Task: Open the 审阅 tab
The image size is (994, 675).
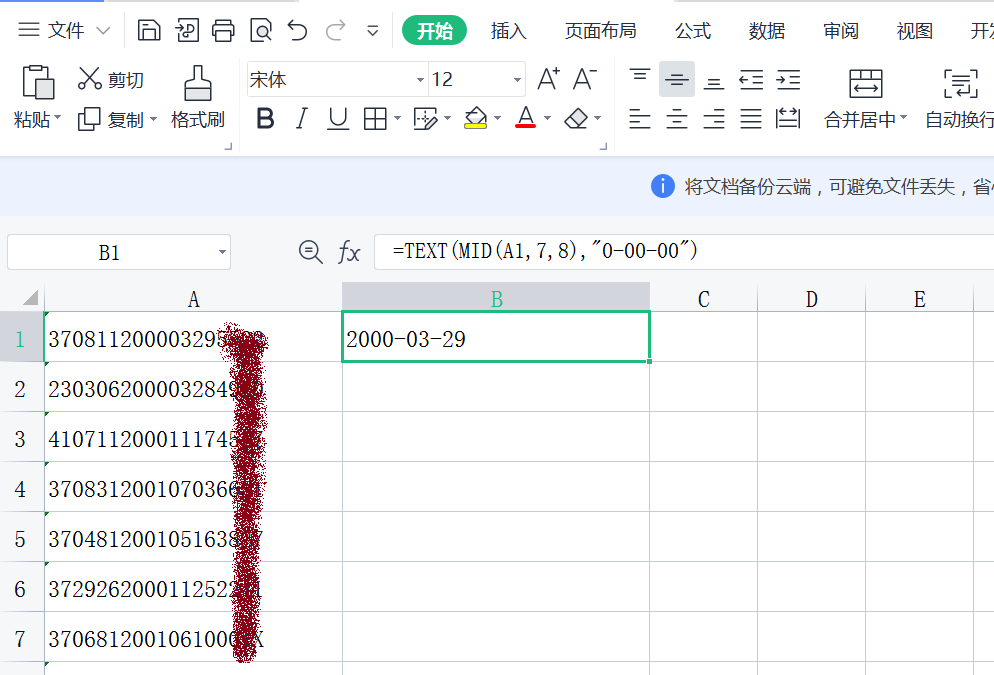Action: [x=841, y=30]
